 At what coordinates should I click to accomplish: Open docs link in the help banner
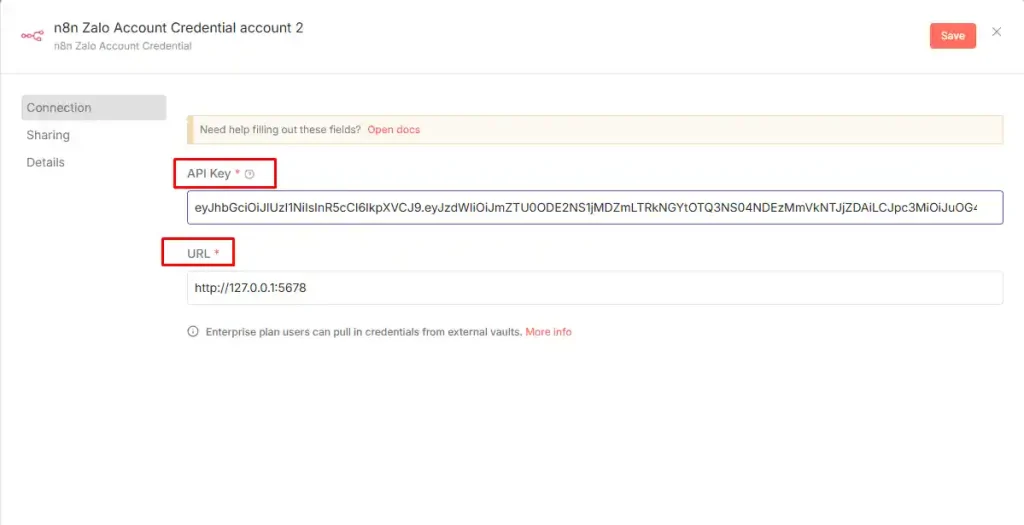click(394, 129)
